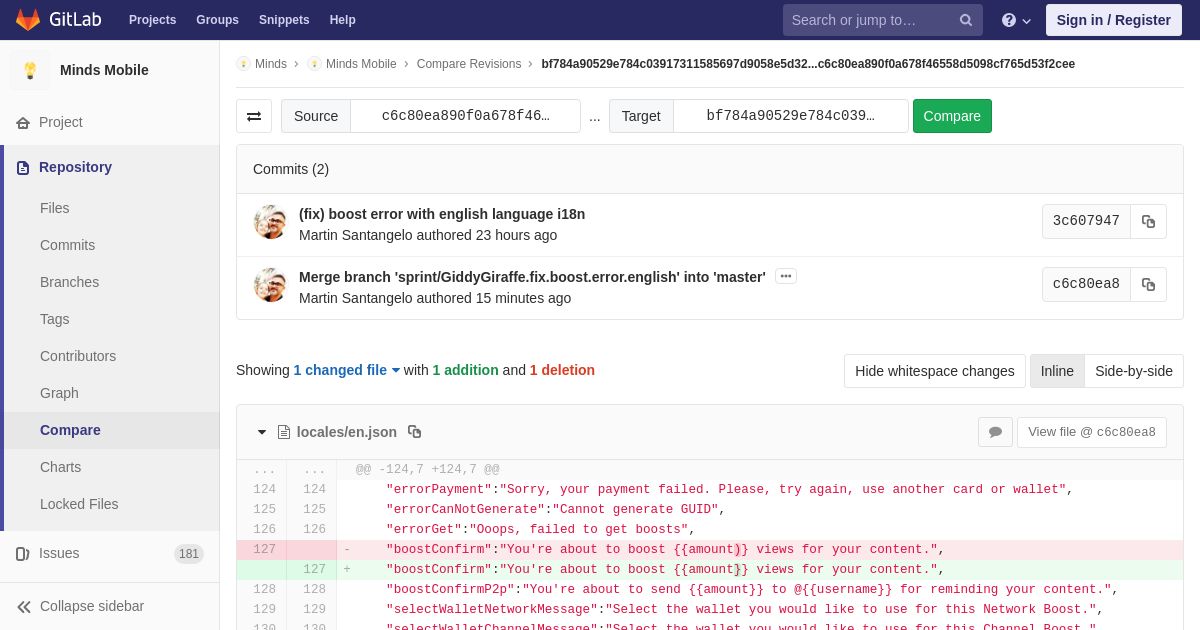The image size is (1200, 630).
Task: Expand the merge commit description ellipsis
Action: (786, 276)
